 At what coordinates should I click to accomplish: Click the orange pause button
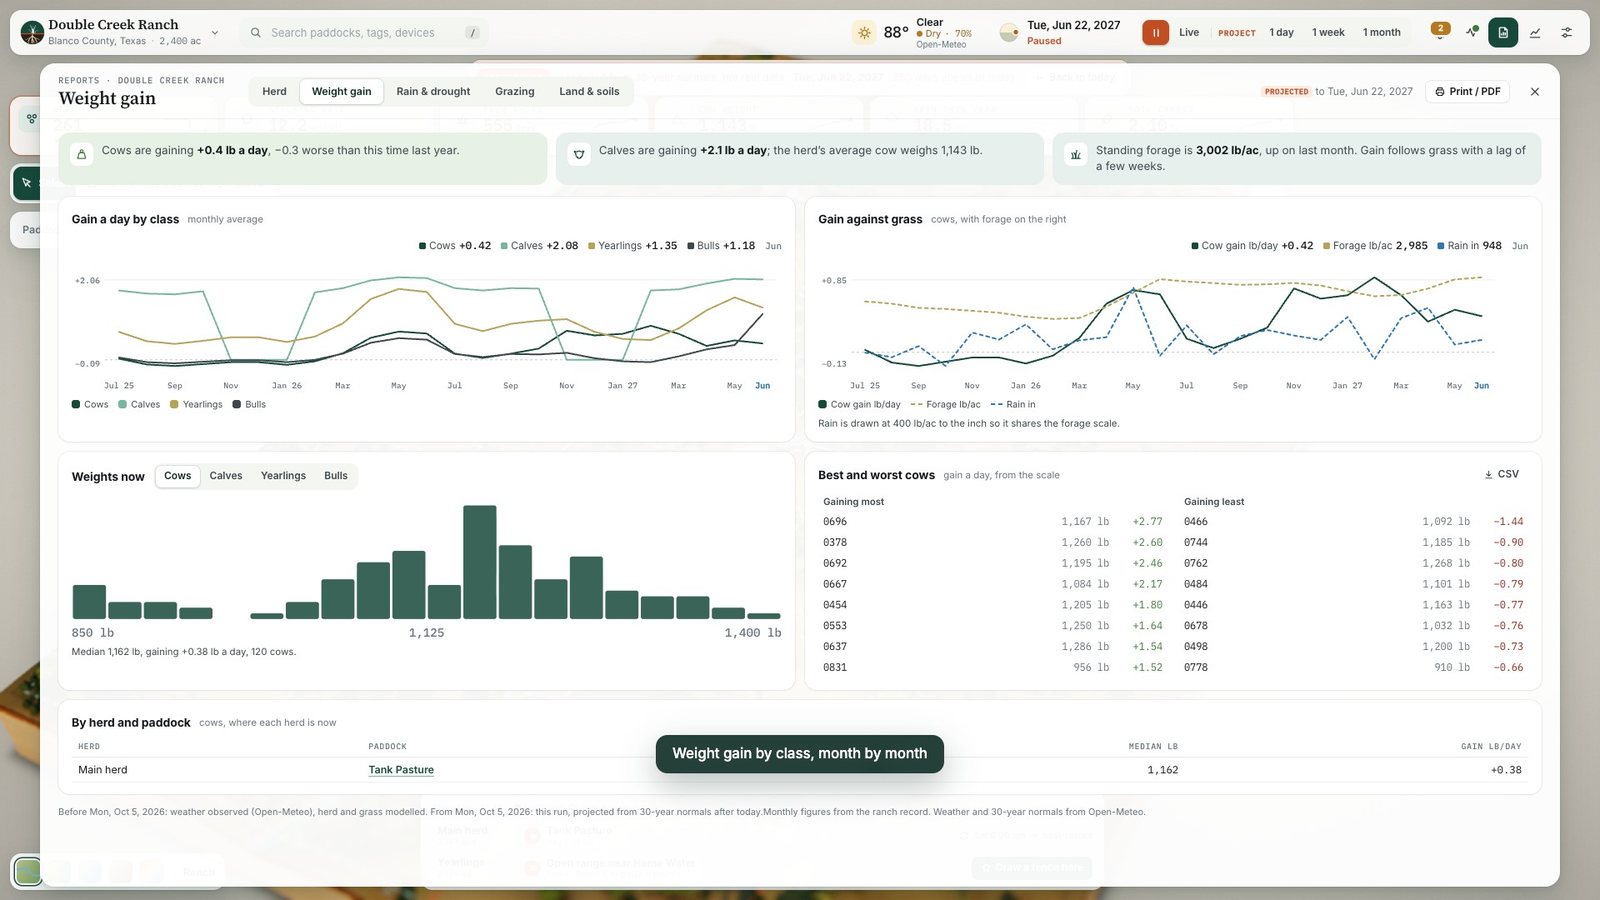click(x=1155, y=33)
